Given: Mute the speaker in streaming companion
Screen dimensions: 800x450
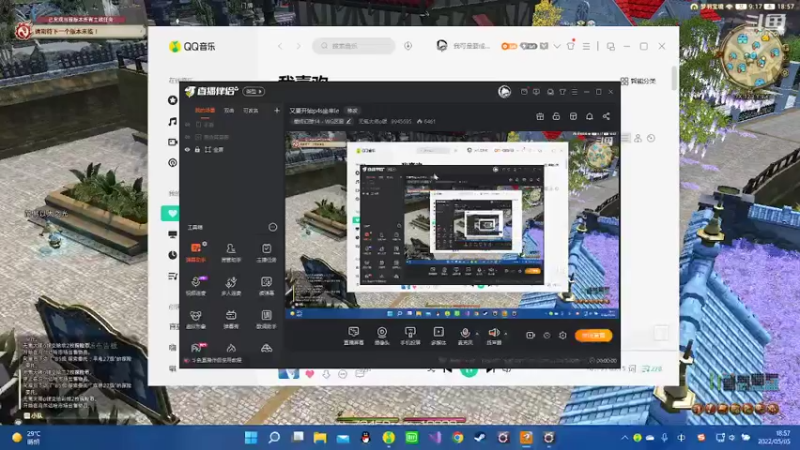Looking at the screenshot, I should point(493,336).
